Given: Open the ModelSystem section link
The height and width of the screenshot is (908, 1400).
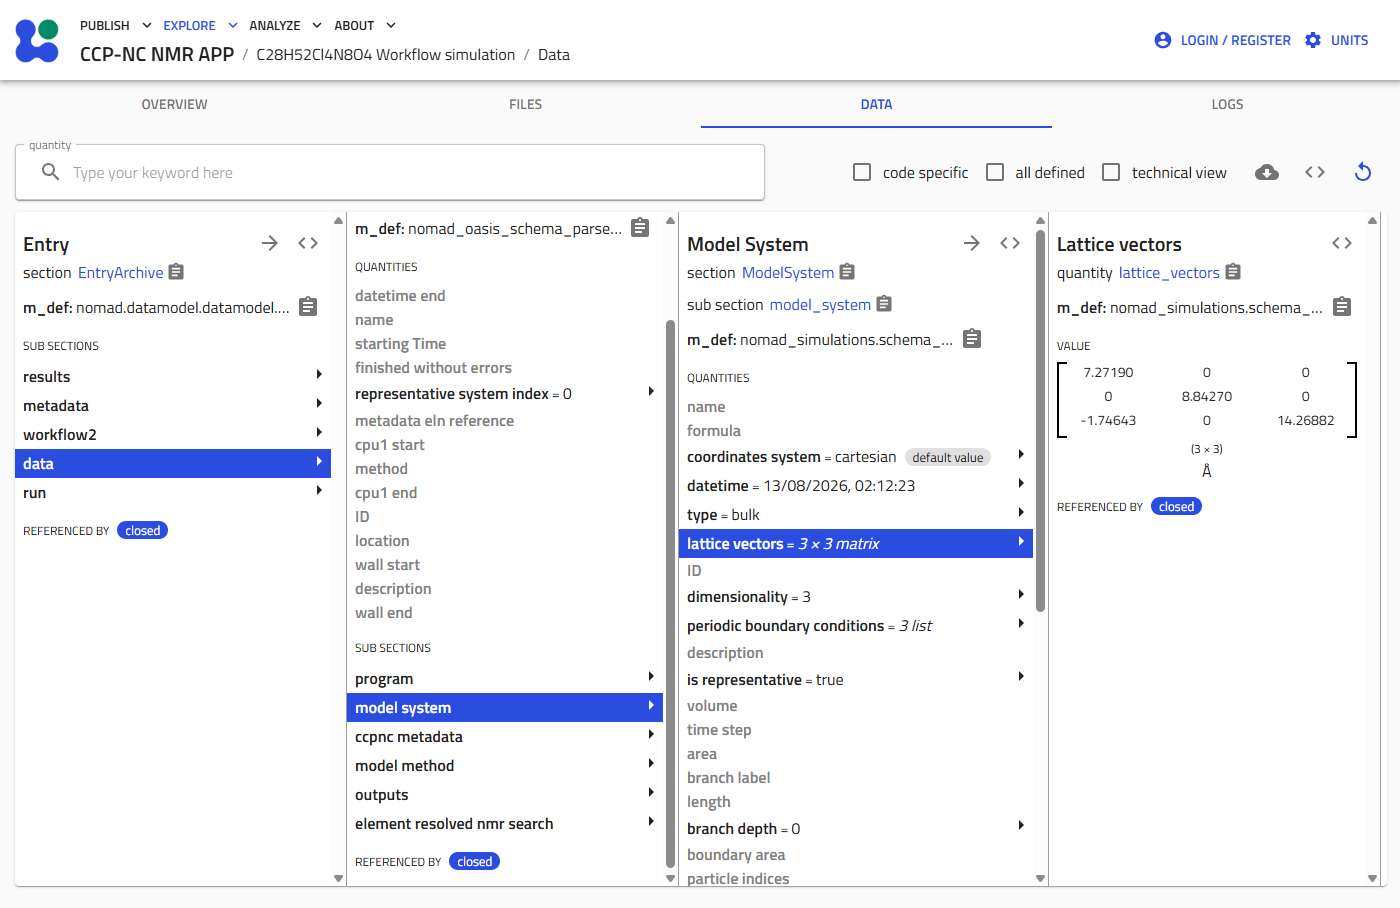Looking at the screenshot, I should [788, 273].
